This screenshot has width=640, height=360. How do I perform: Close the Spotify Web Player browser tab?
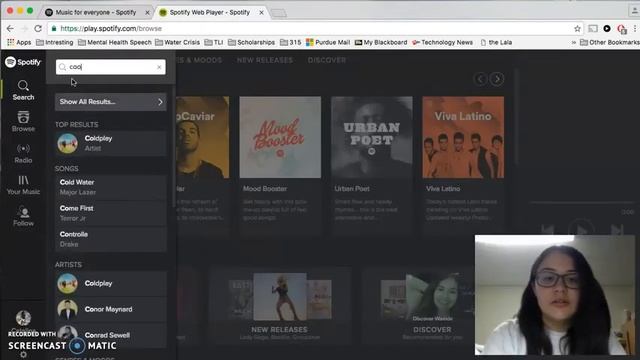coord(261,13)
